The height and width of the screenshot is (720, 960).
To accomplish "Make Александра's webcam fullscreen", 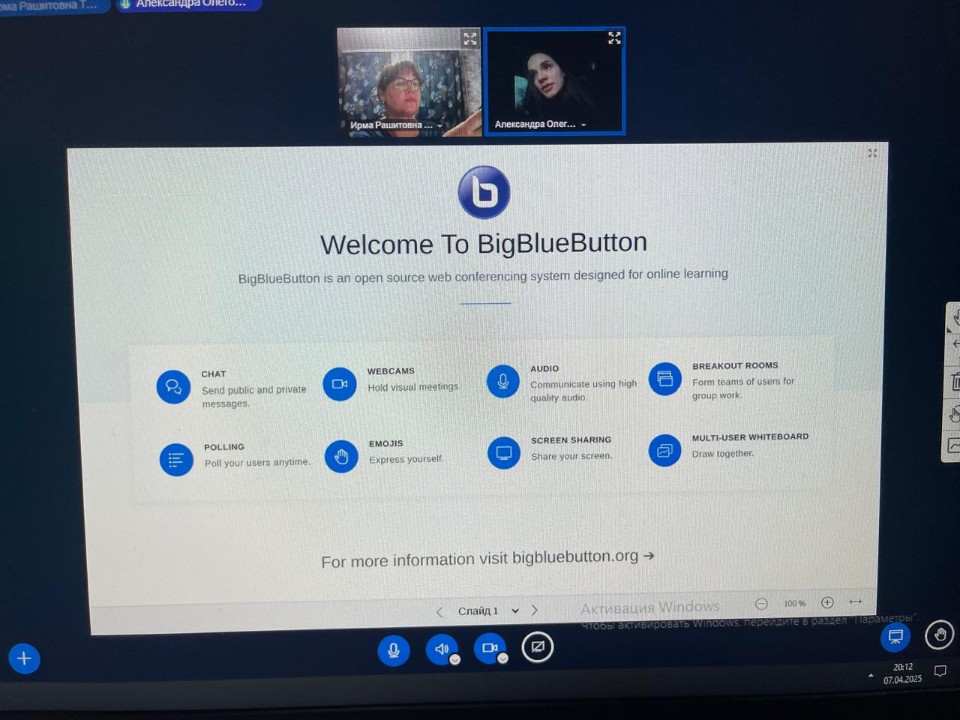I will (614, 38).
